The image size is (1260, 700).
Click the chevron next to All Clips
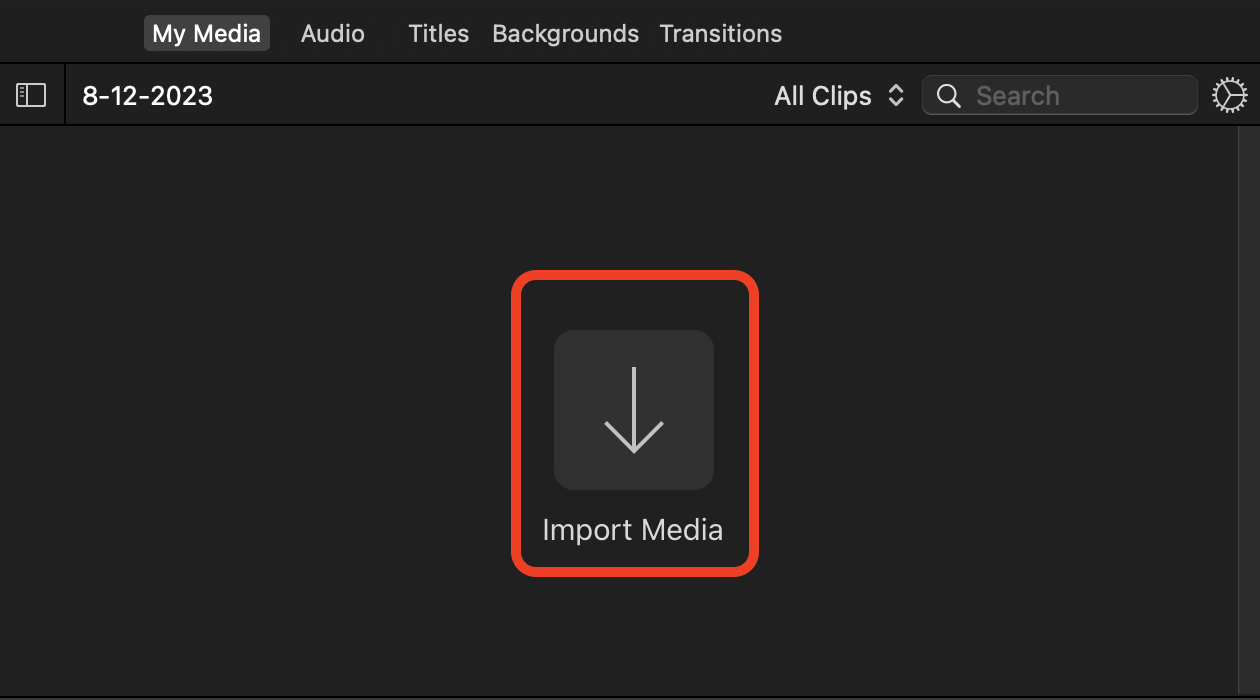895,95
